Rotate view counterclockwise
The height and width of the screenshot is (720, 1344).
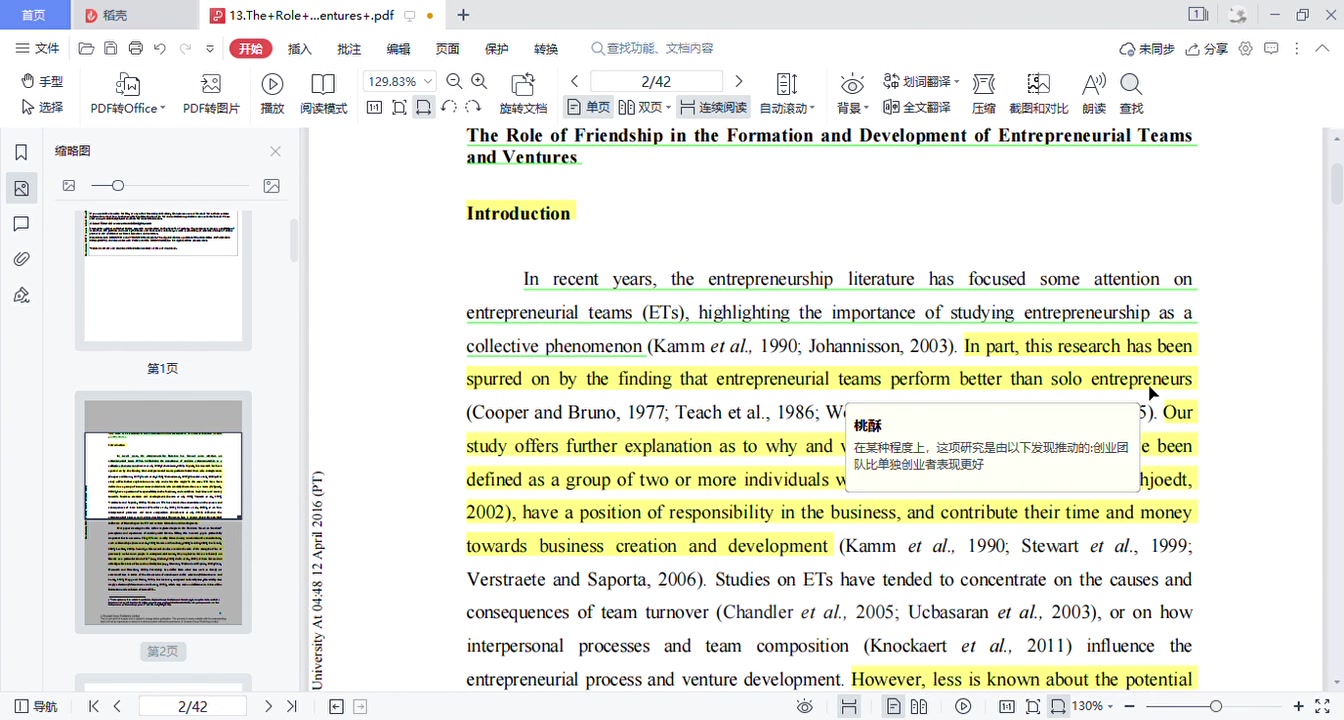tap(449, 107)
